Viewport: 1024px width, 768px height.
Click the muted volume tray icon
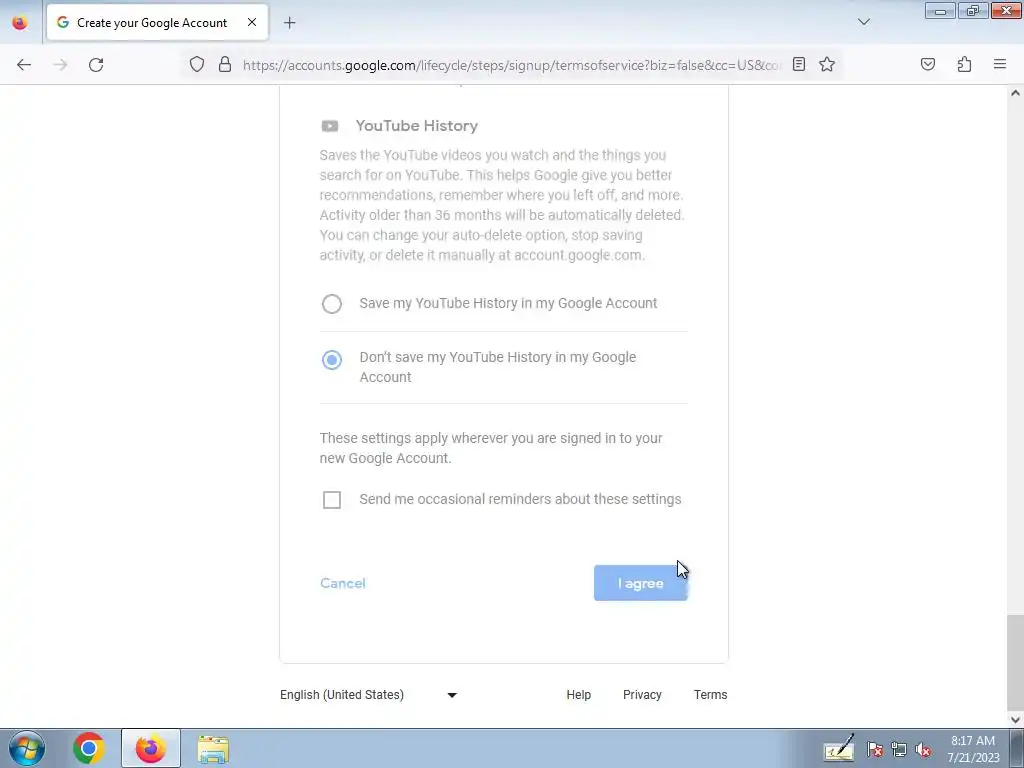click(x=923, y=750)
